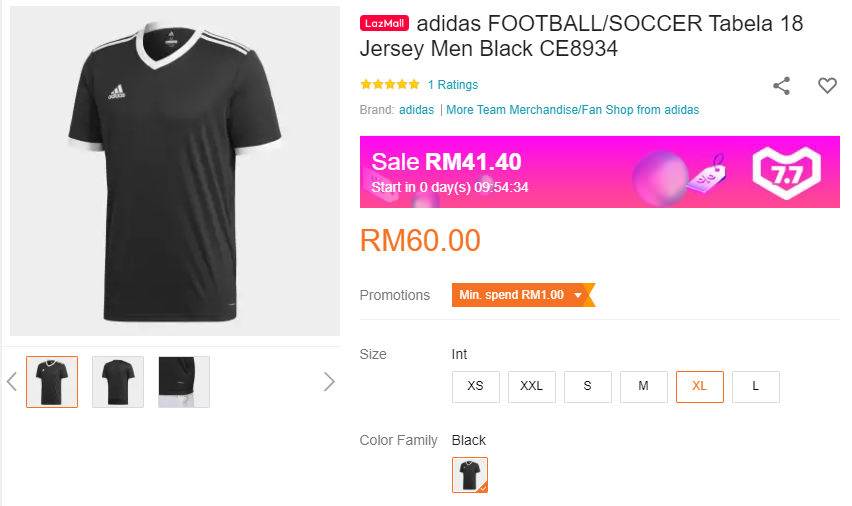Viewport: 852px width, 506px height.
Task: Open the adidas brand link
Action: pyautogui.click(x=416, y=110)
